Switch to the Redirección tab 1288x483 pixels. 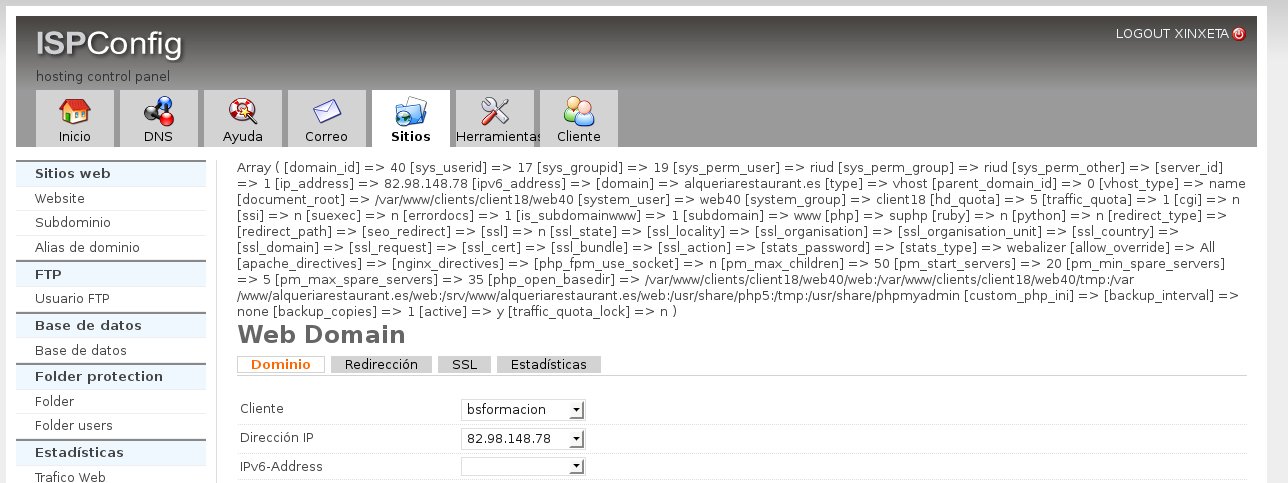tap(380, 365)
